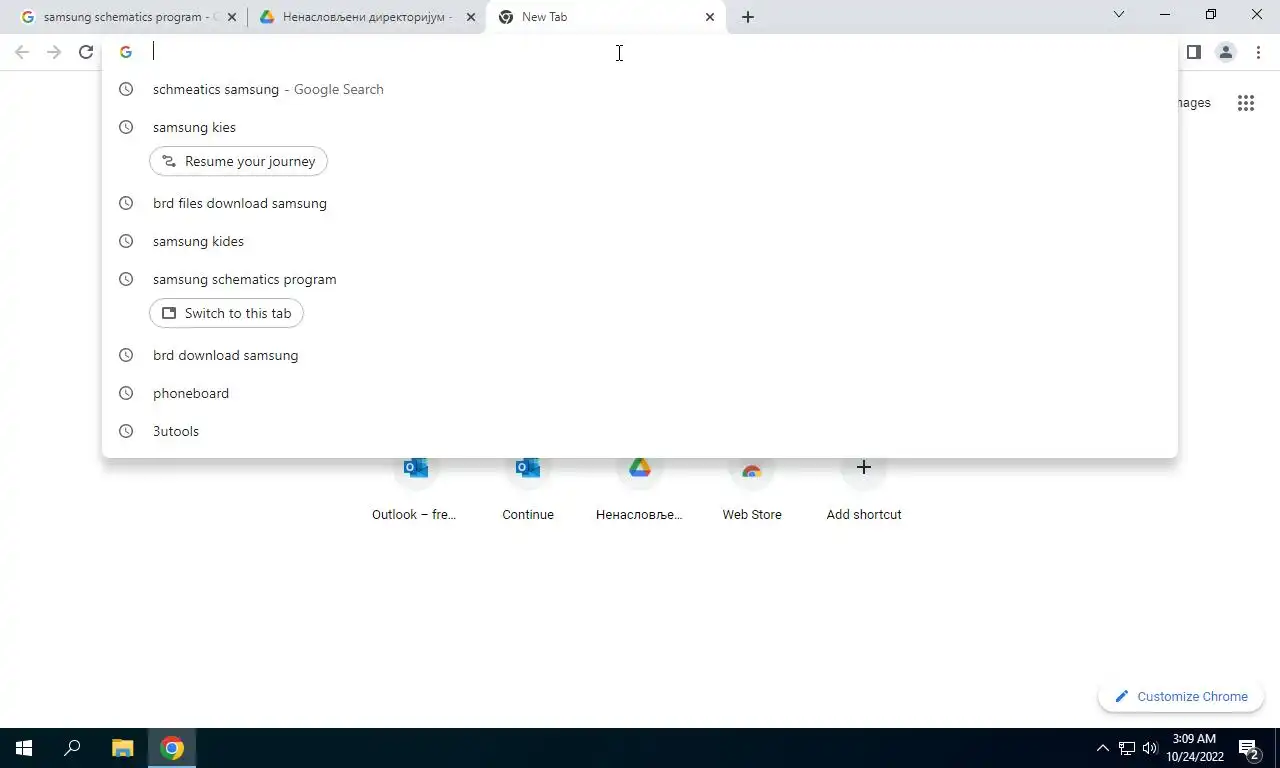Click the Google logo in address bar
Image resolution: width=1280 pixels, height=768 pixels.
coord(126,52)
